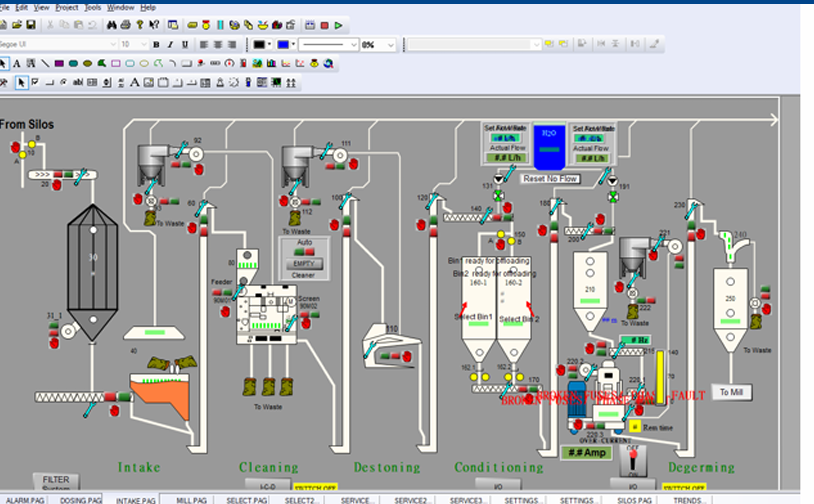Screen dimensions: 814x504
Task: Click the EMPTY cleaner button
Action: 304,264
